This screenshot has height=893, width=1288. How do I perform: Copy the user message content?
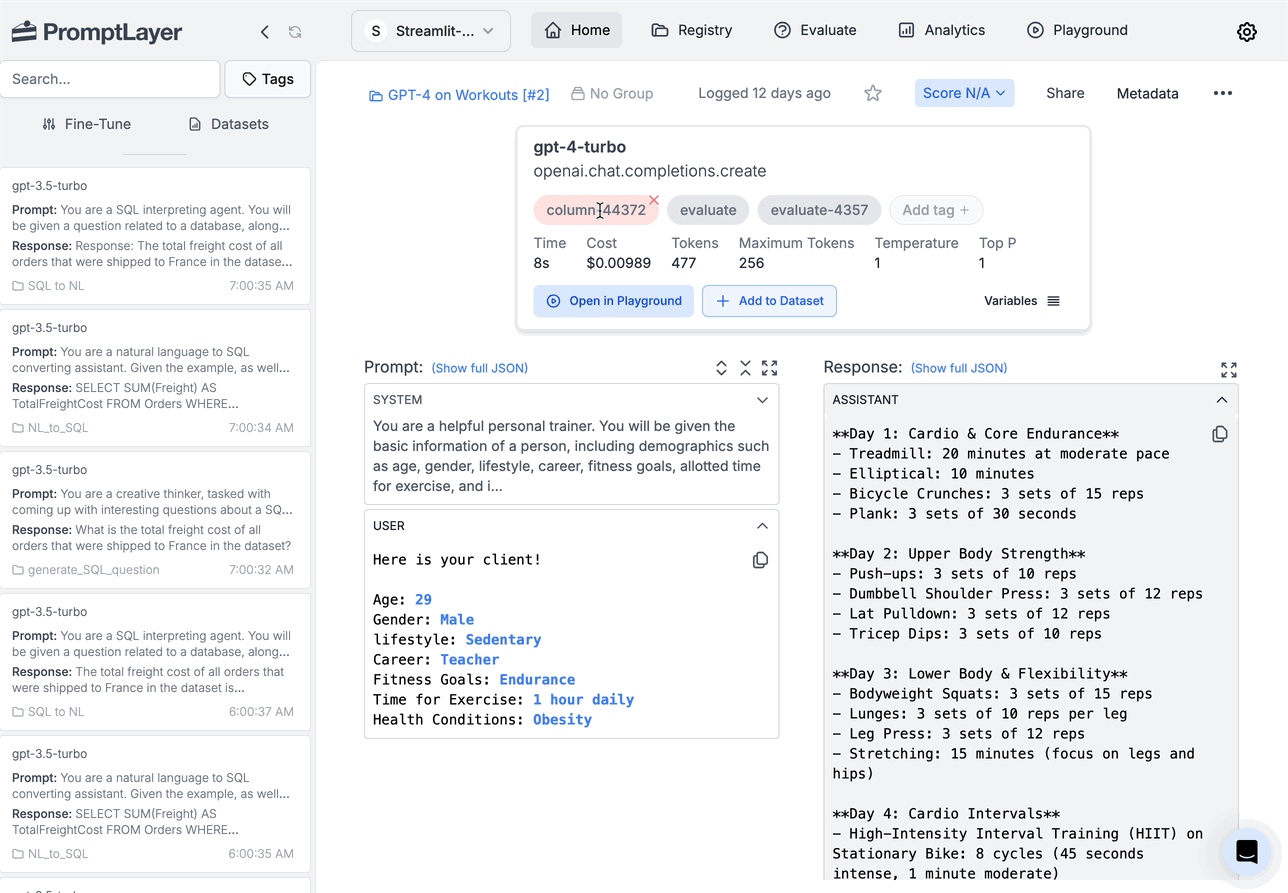[760, 560]
